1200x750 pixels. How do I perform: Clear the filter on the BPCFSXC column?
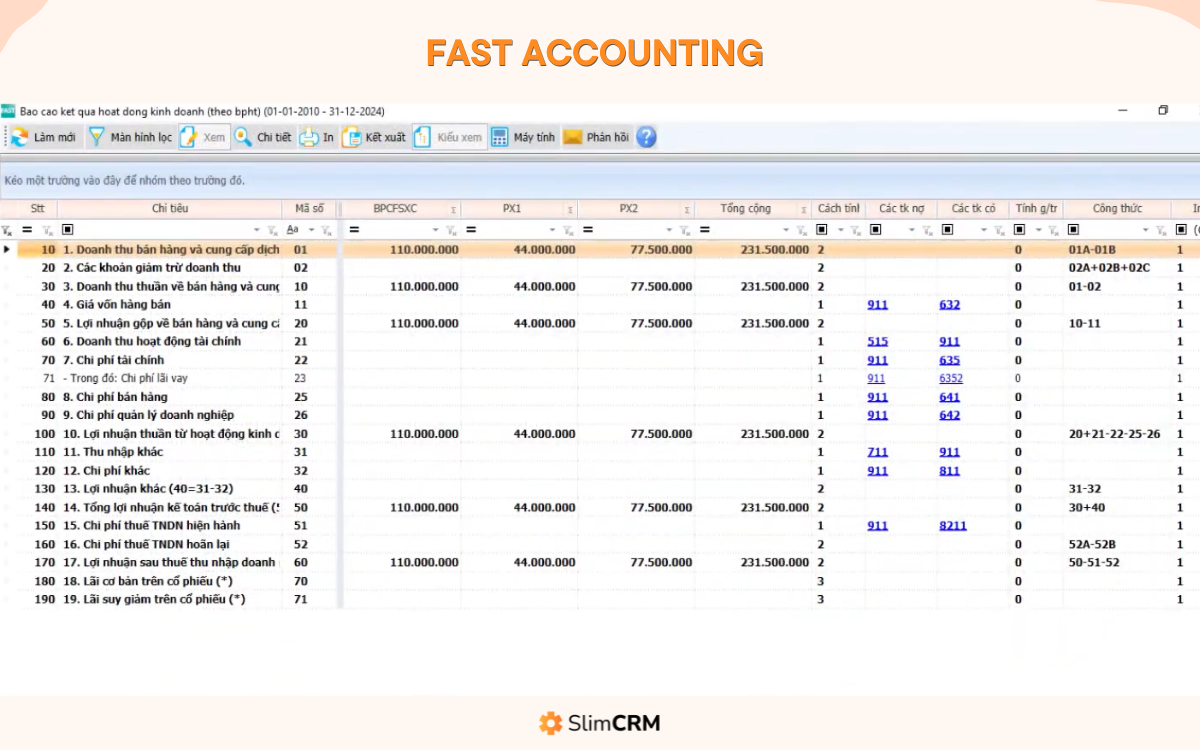451,230
